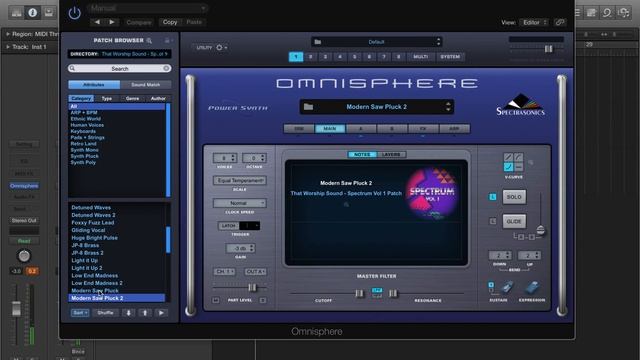640x360 pixels.
Task: Open the Normal clock speed dropdown
Action: point(240,203)
